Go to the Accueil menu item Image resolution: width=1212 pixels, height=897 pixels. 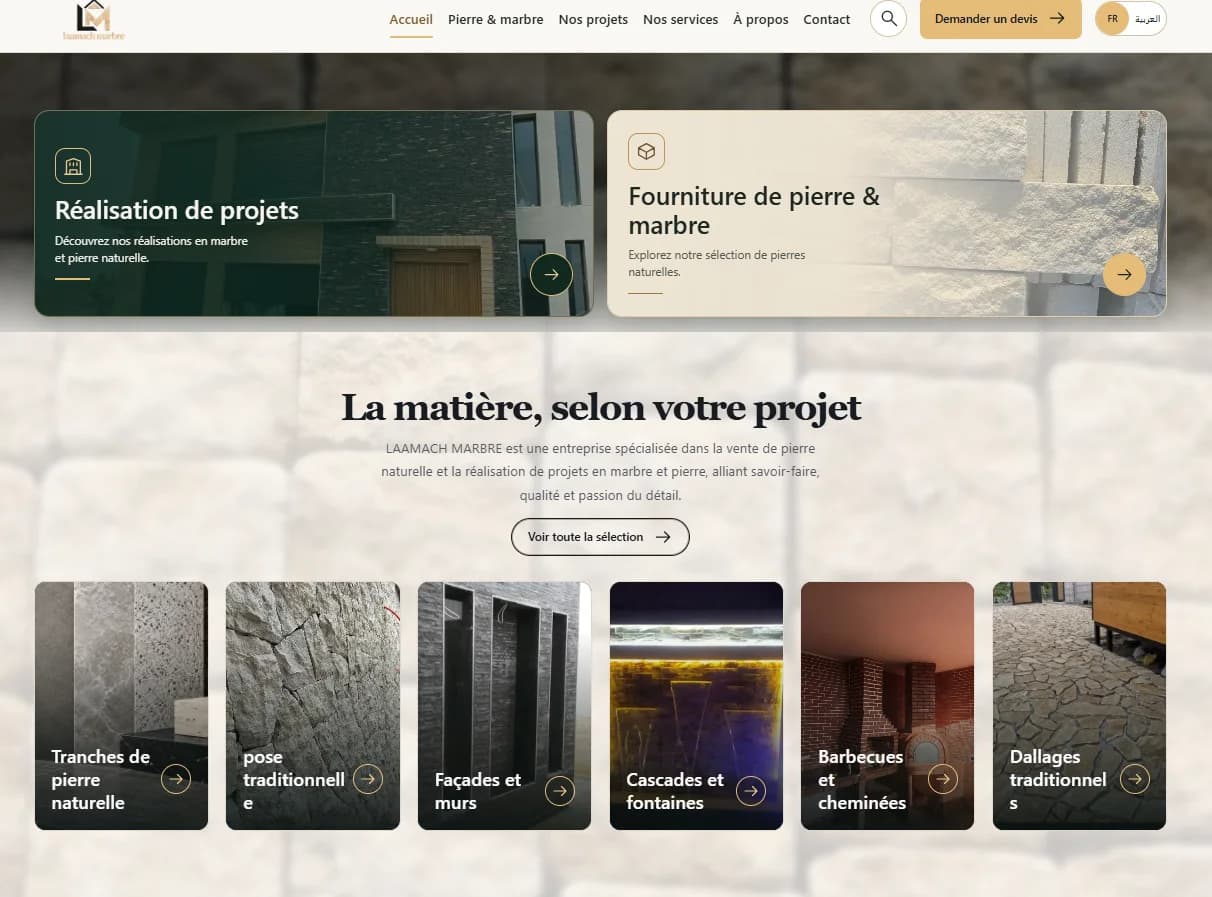(x=411, y=19)
